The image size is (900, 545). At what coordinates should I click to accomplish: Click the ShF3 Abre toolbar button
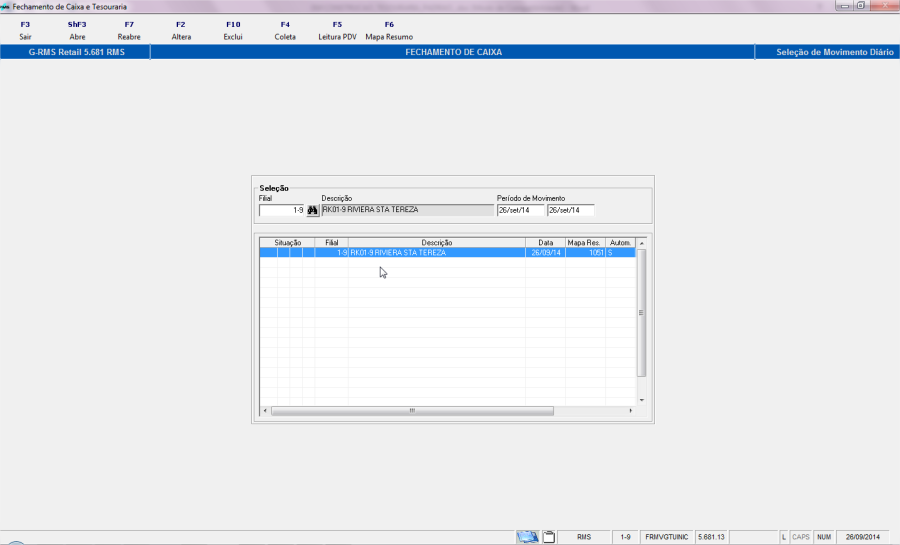pyautogui.click(x=77, y=30)
